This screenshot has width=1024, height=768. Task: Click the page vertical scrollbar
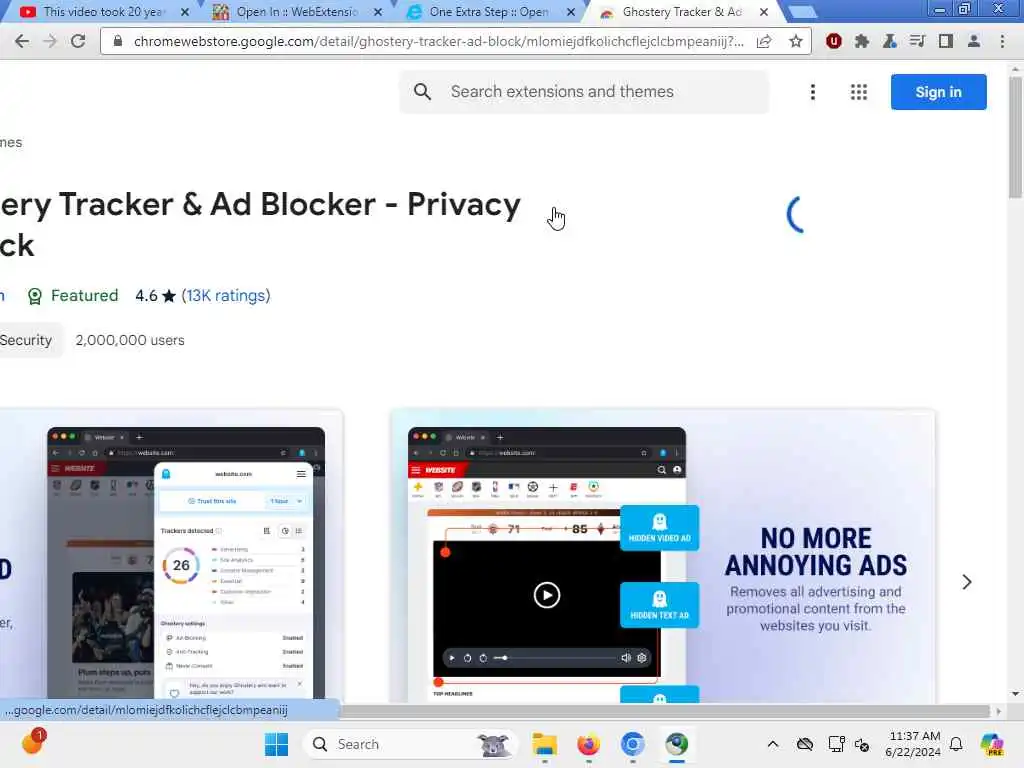tap(1015, 137)
